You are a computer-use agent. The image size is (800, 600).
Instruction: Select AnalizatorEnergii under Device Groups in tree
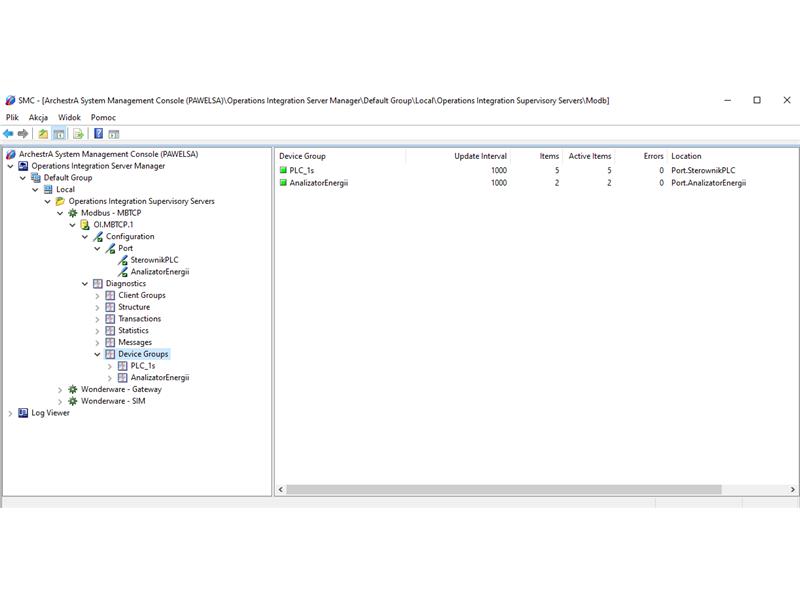pos(160,378)
